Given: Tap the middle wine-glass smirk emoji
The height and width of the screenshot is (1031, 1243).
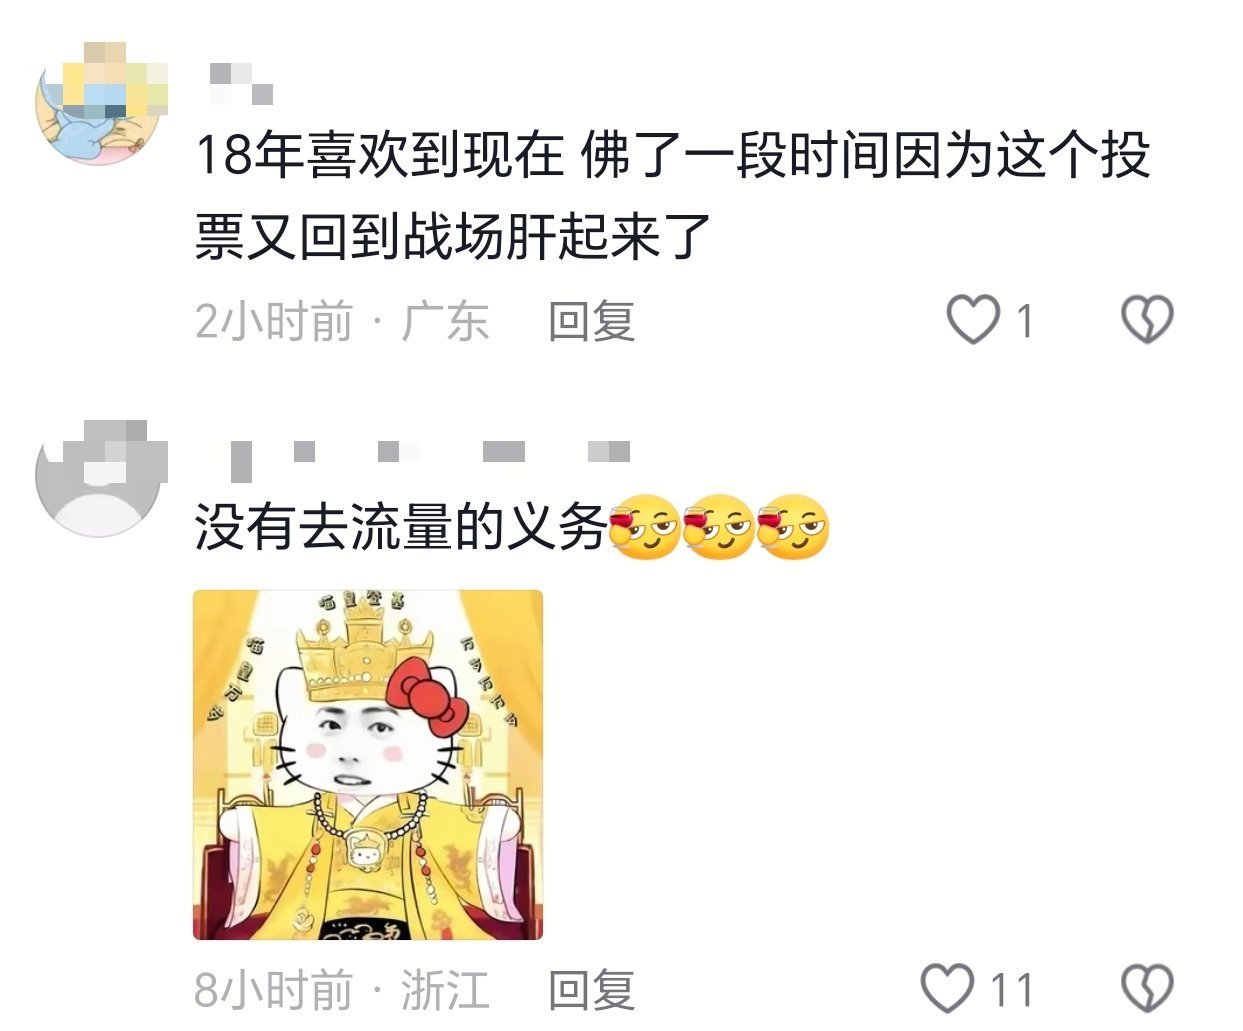Looking at the screenshot, I should point(719,527).
